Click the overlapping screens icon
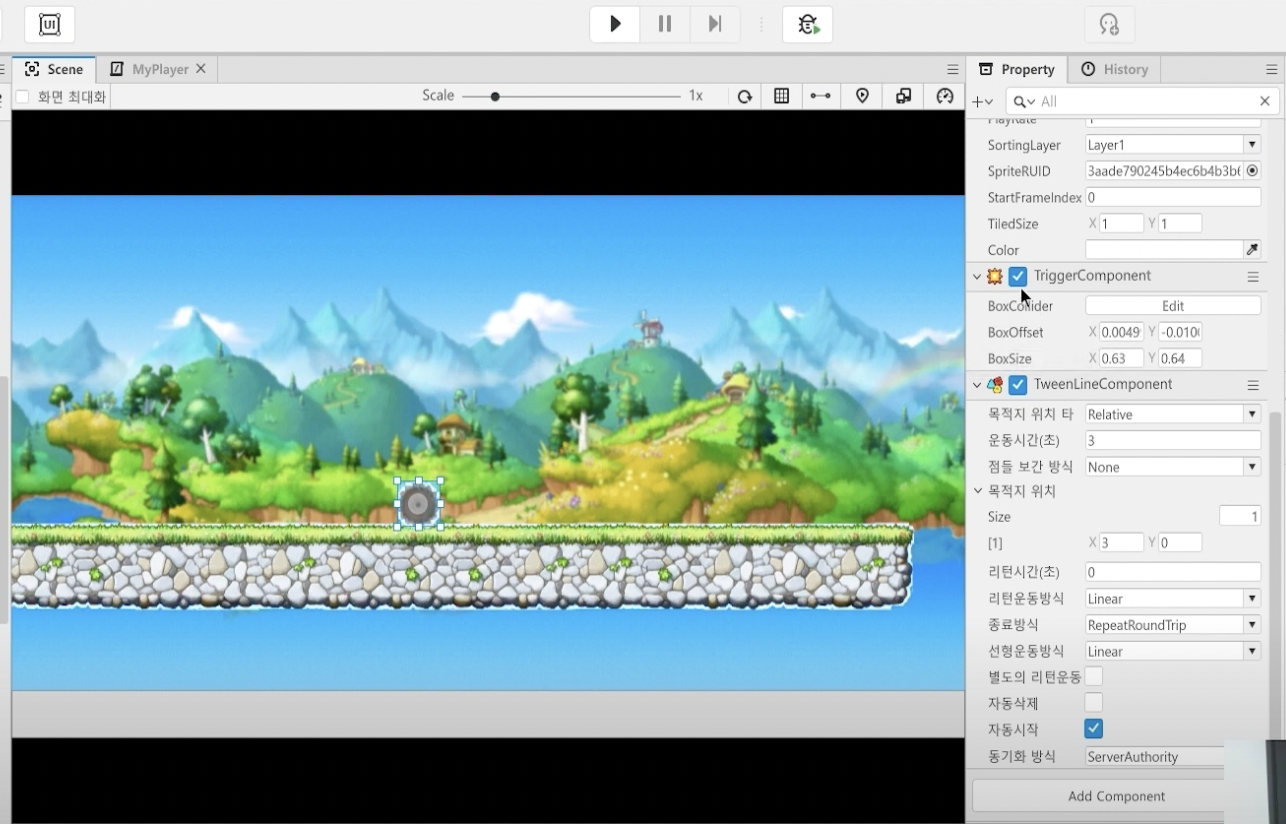This screenshot has width=1286, height=824. pos(903,96)
